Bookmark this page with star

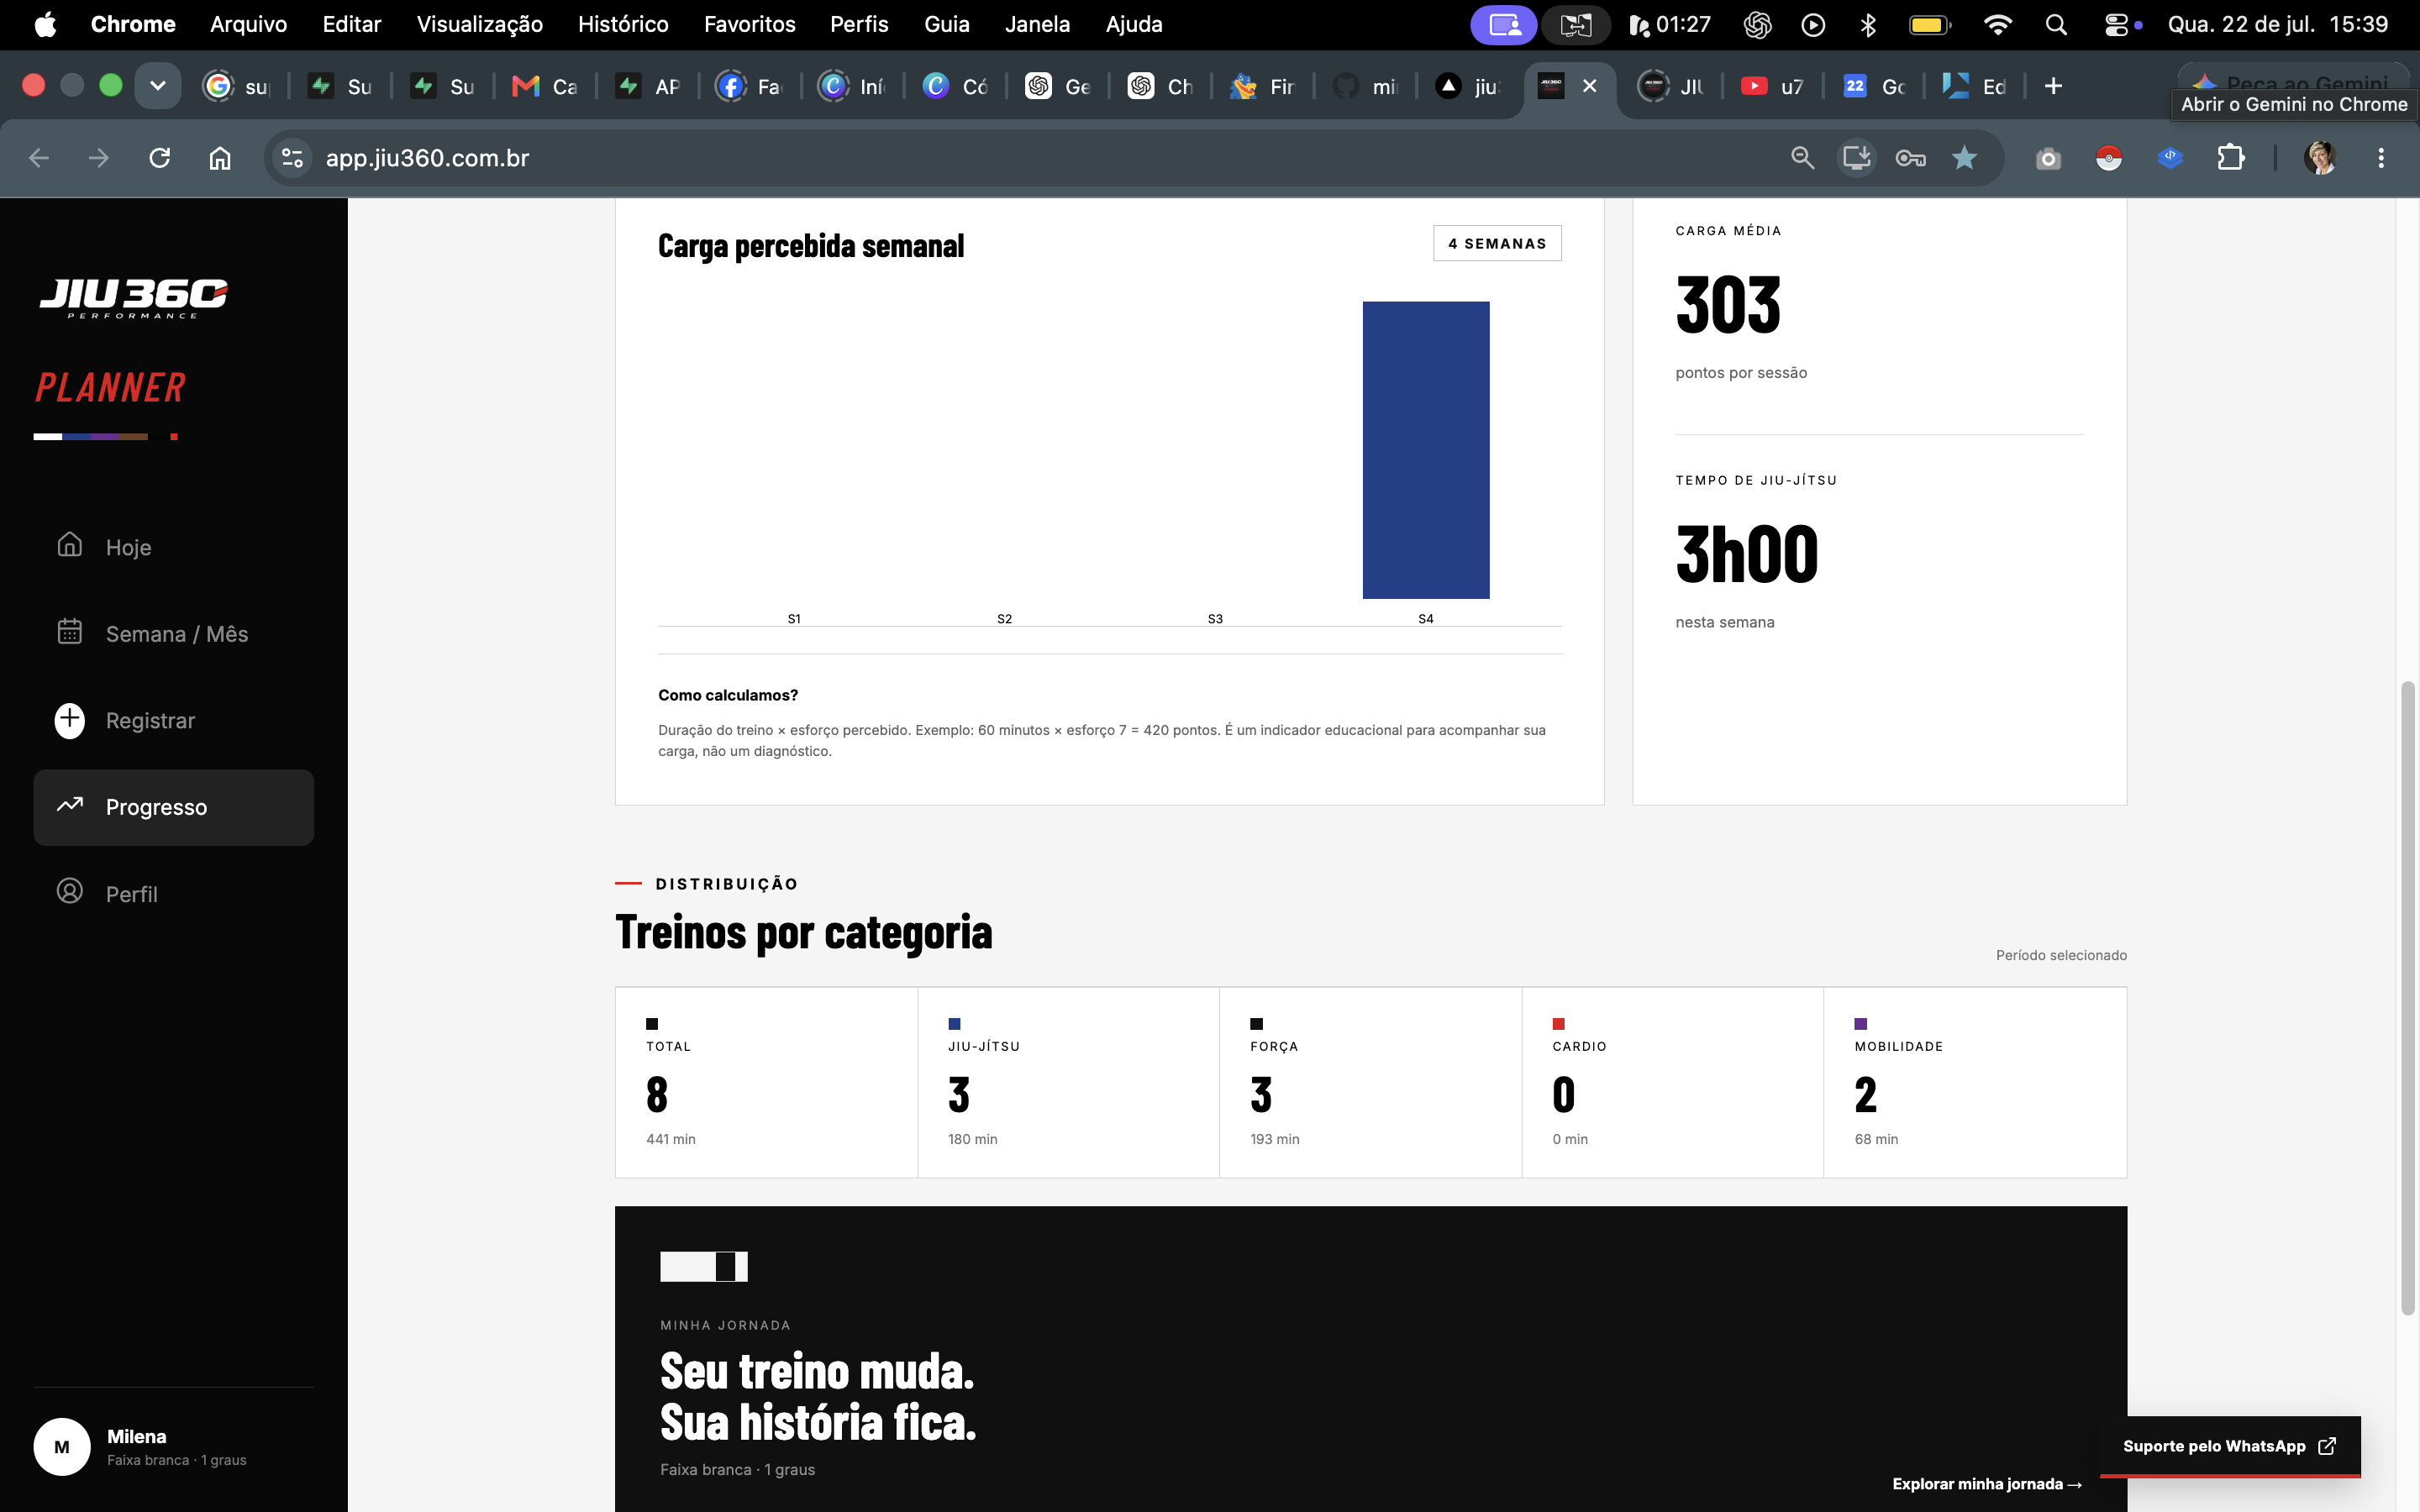click(1964, 158)
